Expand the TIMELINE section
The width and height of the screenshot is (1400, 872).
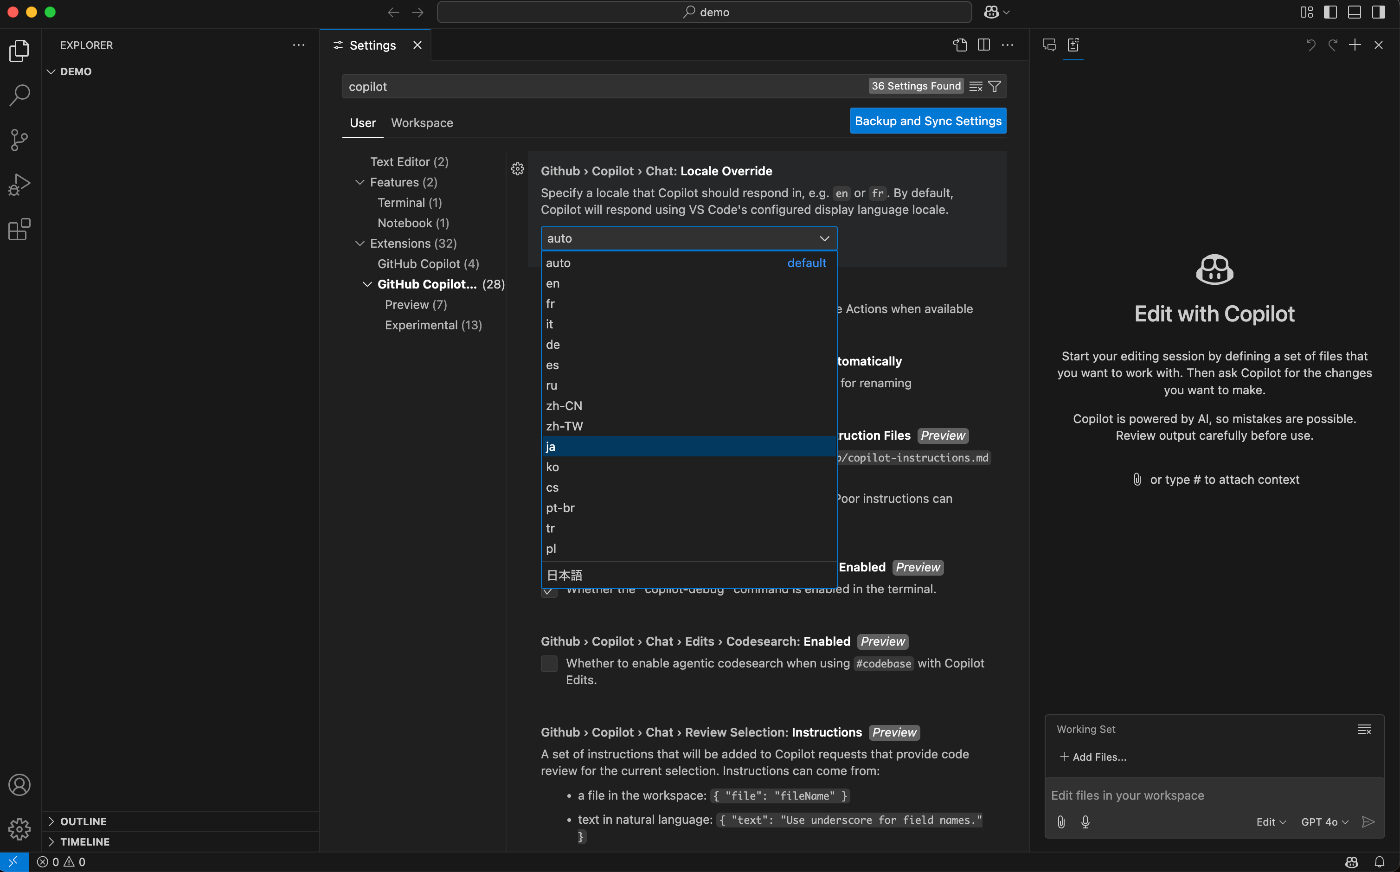[180, 842]
